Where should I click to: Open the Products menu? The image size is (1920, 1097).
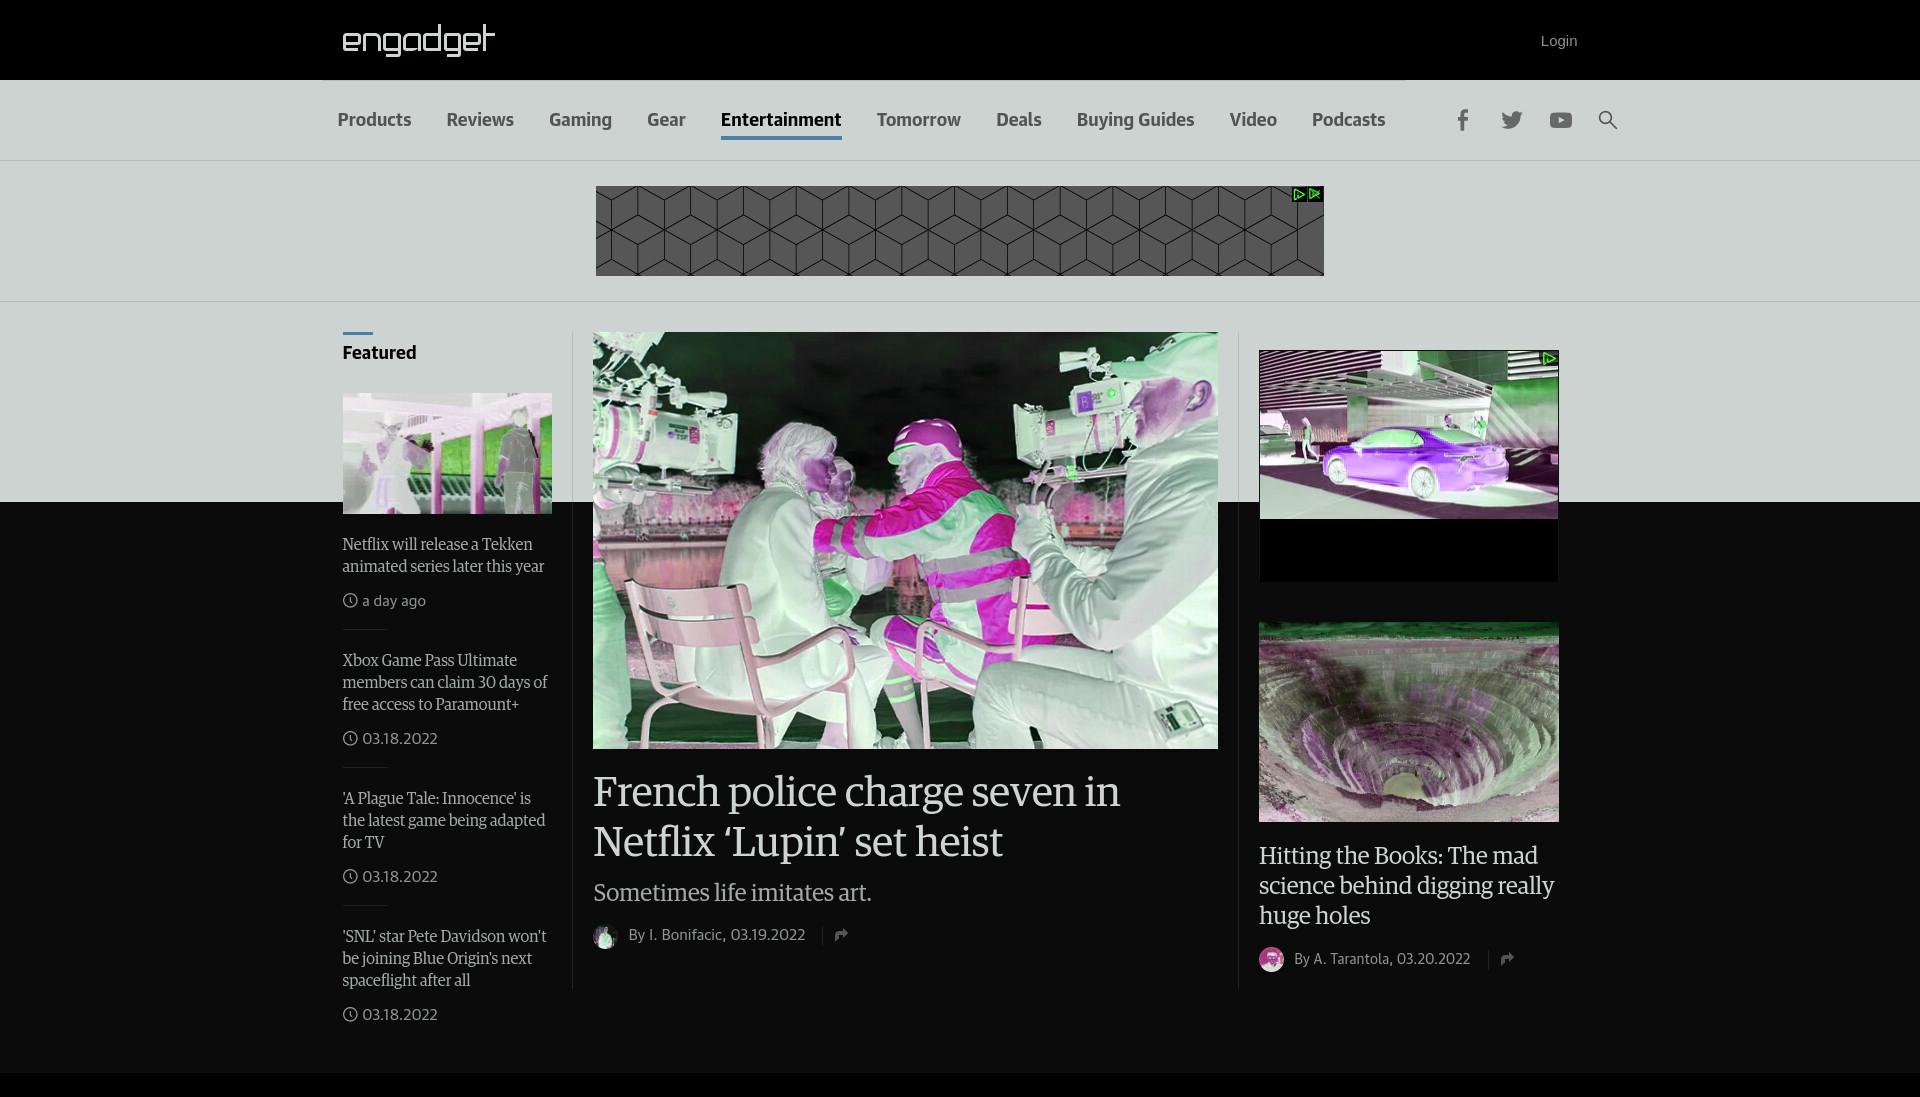pos(374,120)
